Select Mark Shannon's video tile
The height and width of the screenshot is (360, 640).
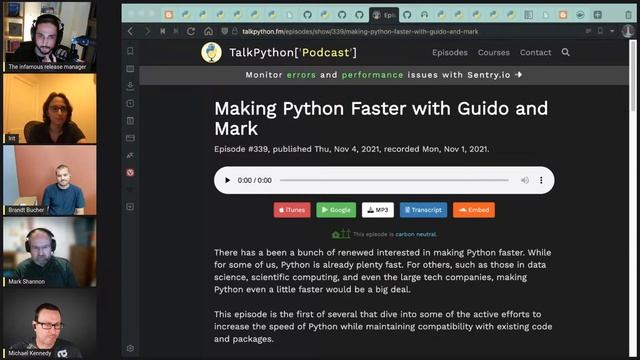[x=50, y=252]
